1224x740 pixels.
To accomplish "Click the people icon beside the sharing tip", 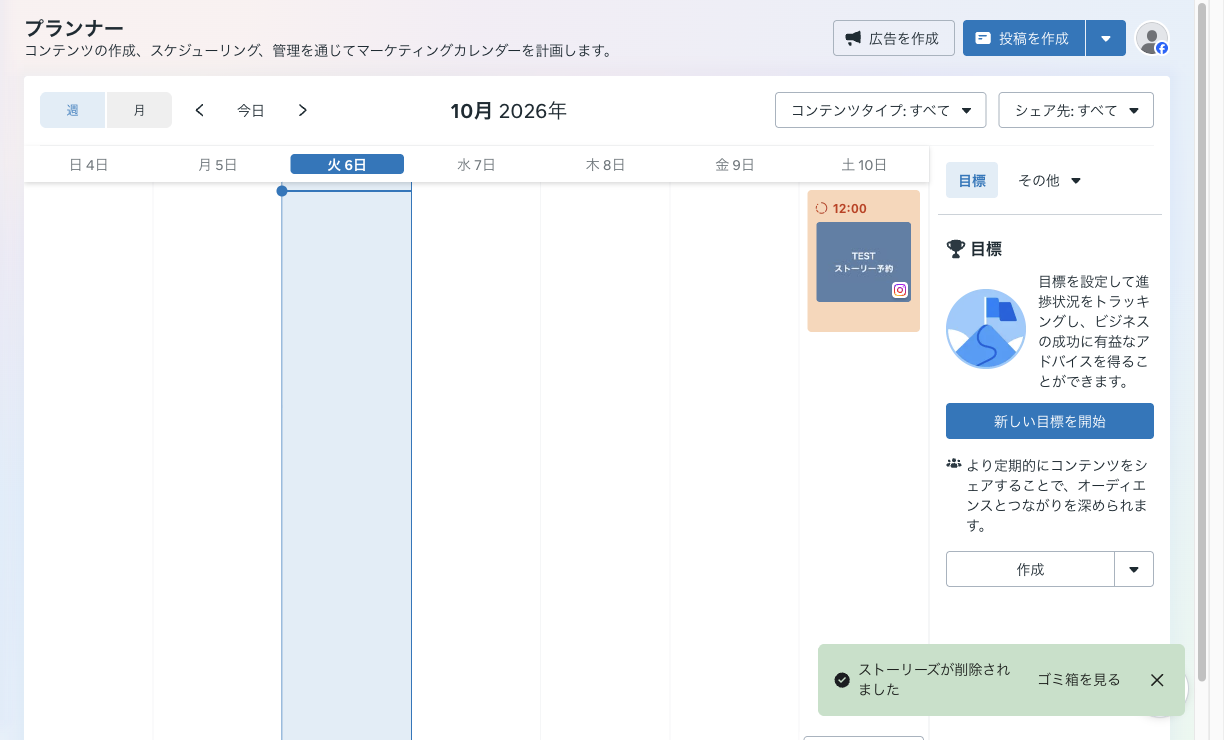I will click(954, 464).
